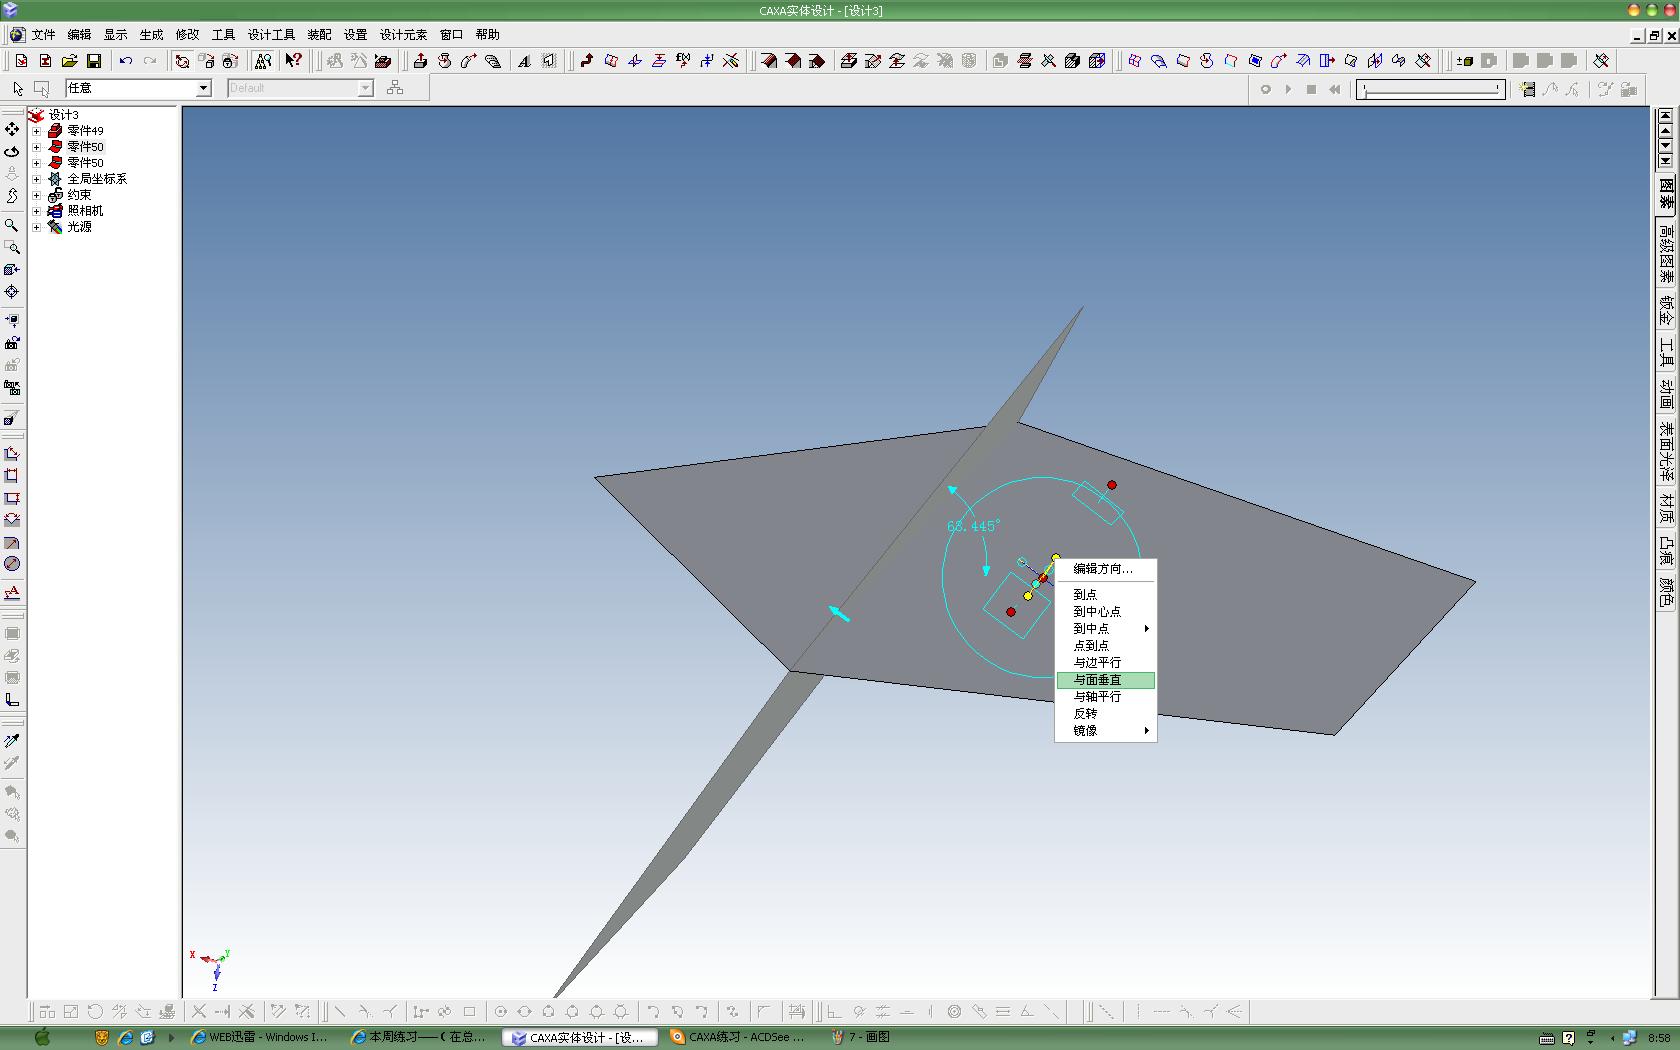Image resolution: width=1680 pixels, height=1050 pixels.
Task: Choose 与轴平行 in the context menu
Action: click(x=1106, y=697)
